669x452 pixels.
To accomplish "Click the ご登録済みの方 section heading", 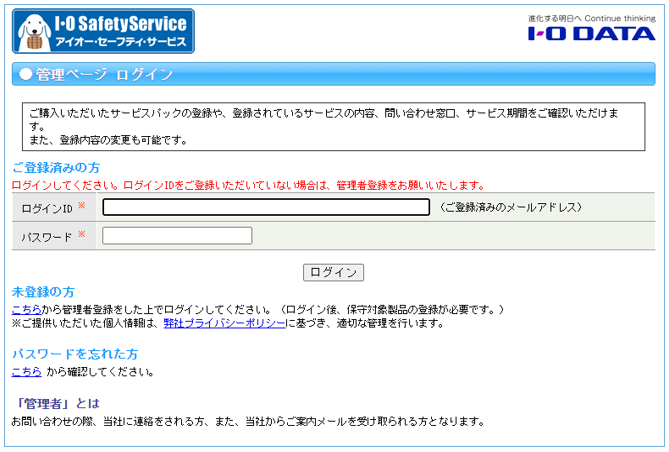I will pyautogui.click(x=56, y=168).
